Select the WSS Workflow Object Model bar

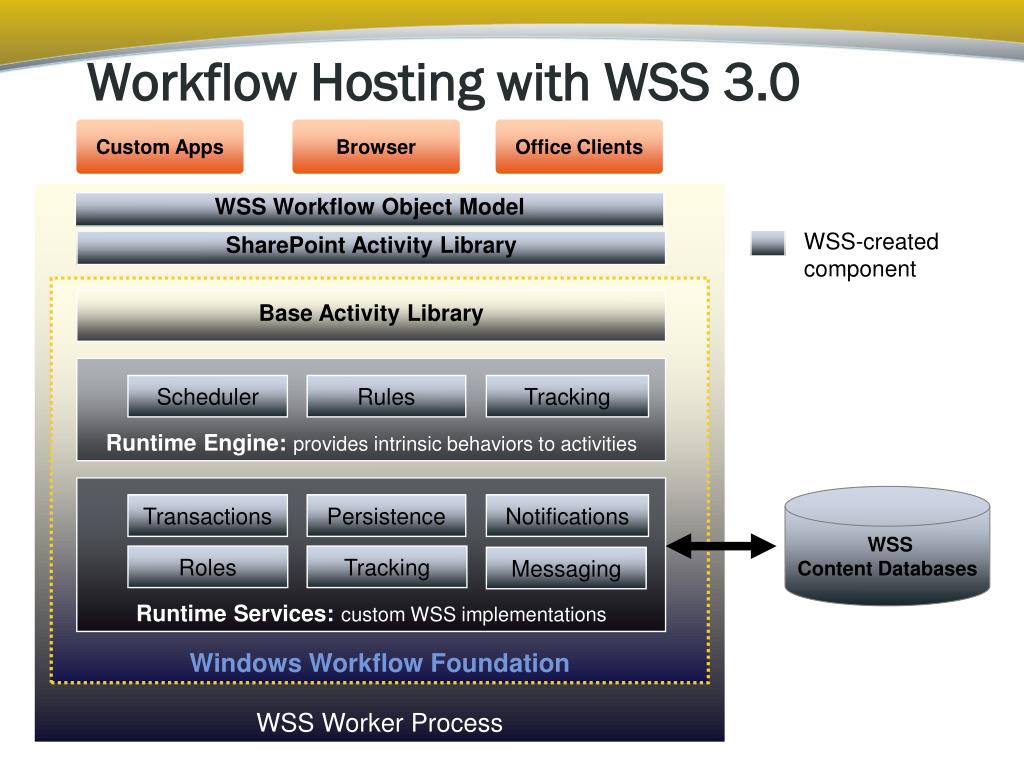point(370,209)
